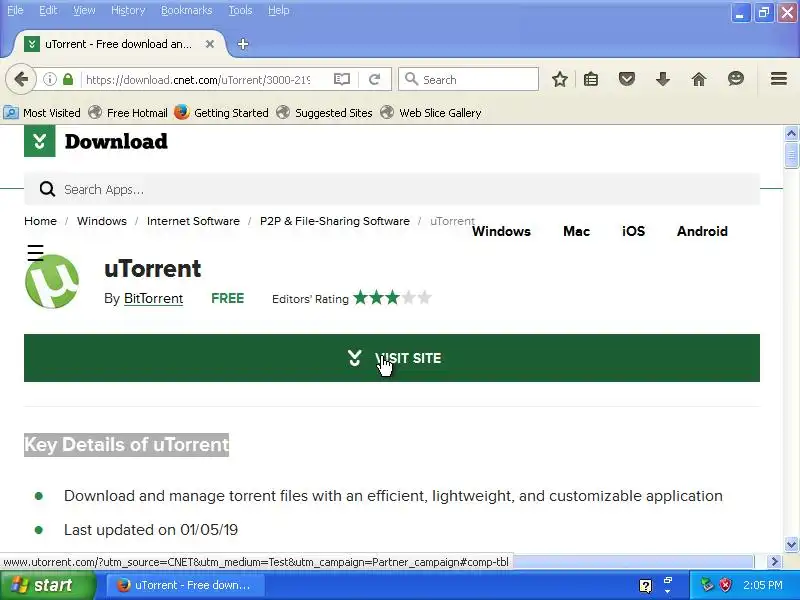Click the Download site title
Viewport: 800px width, 600px height.
[116, 141]
